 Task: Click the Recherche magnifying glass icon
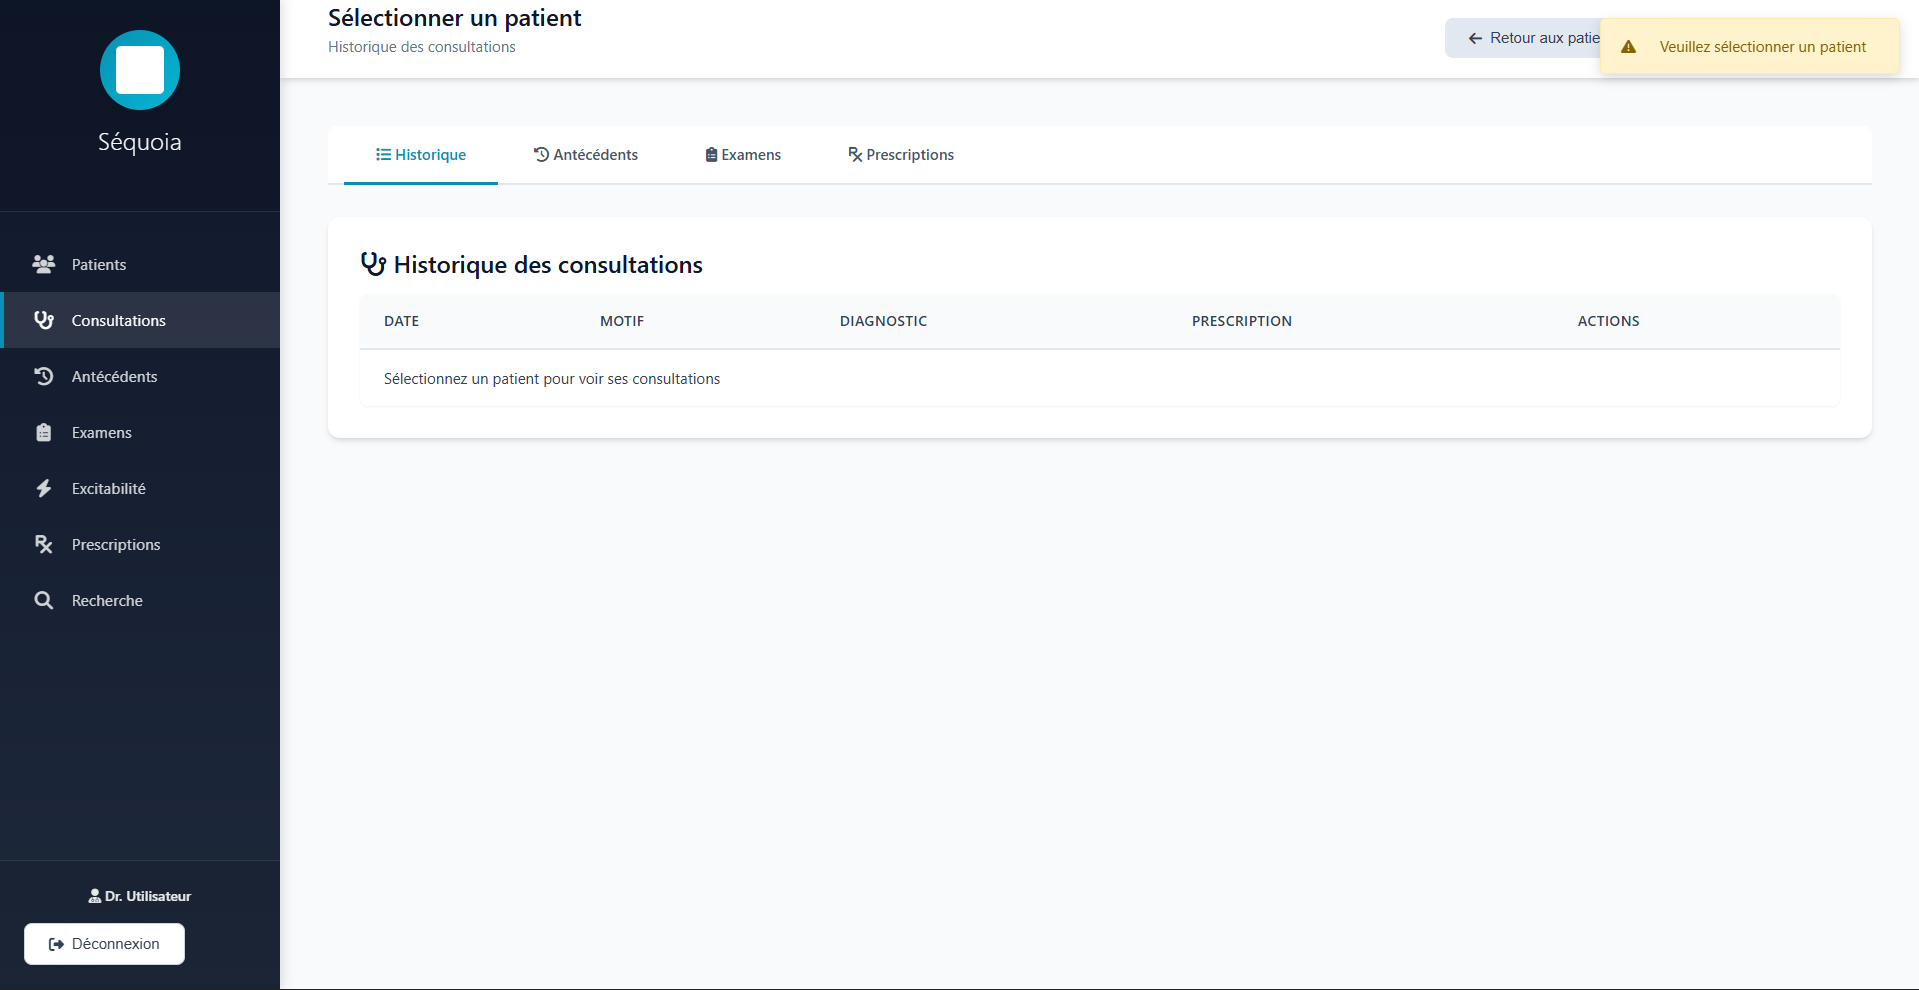(x=44, y=600)
